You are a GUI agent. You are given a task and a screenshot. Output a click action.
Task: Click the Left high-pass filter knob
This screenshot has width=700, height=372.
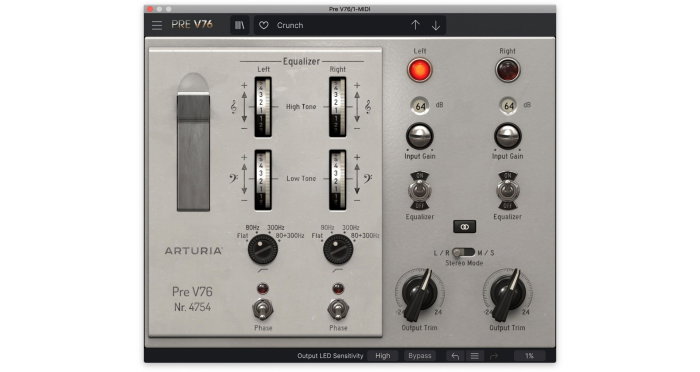pyautogui.click(x=262, y=249)
